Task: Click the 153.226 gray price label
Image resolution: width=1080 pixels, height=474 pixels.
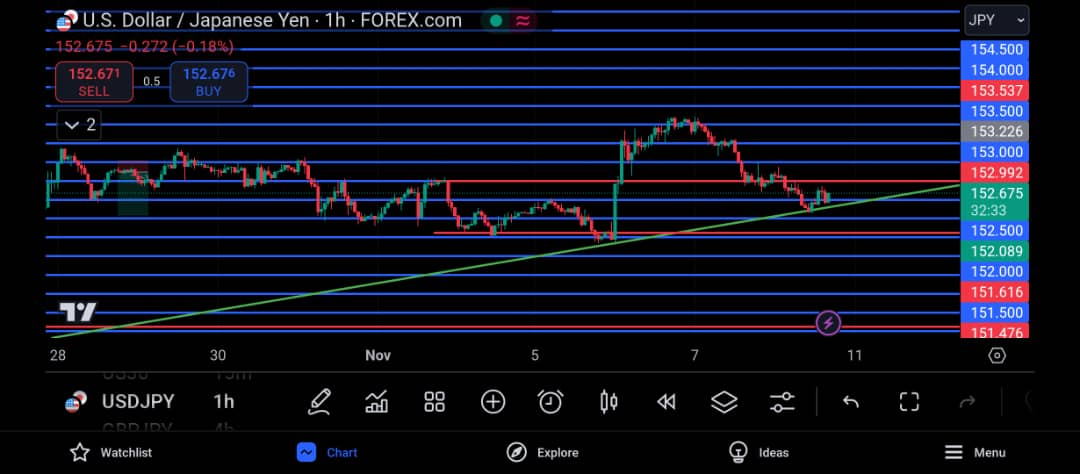Action: click(995, 132)
